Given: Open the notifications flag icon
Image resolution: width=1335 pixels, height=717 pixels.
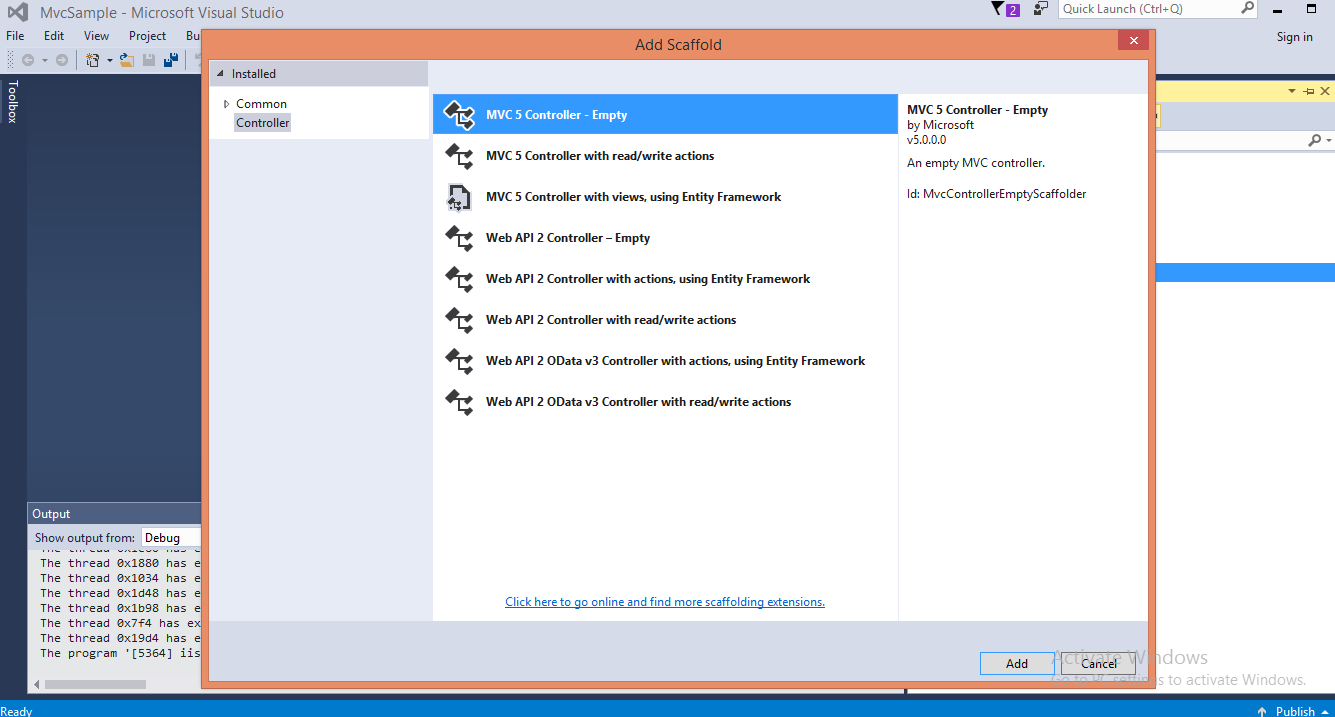Looking at the screenshot, I should pos(998,9).
